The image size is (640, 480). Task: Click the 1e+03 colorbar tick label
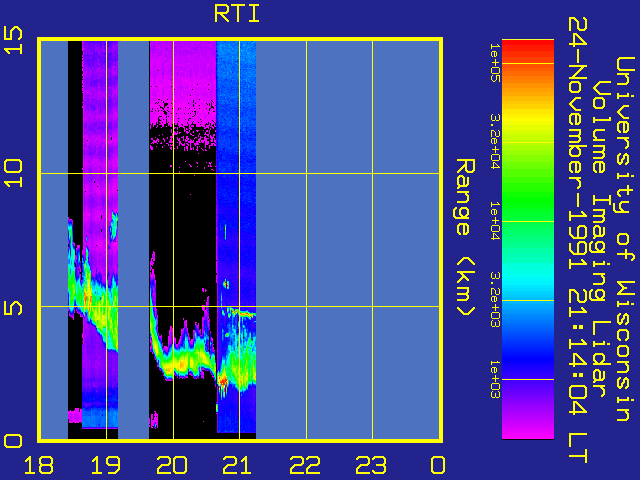click(x=495, y=380)
